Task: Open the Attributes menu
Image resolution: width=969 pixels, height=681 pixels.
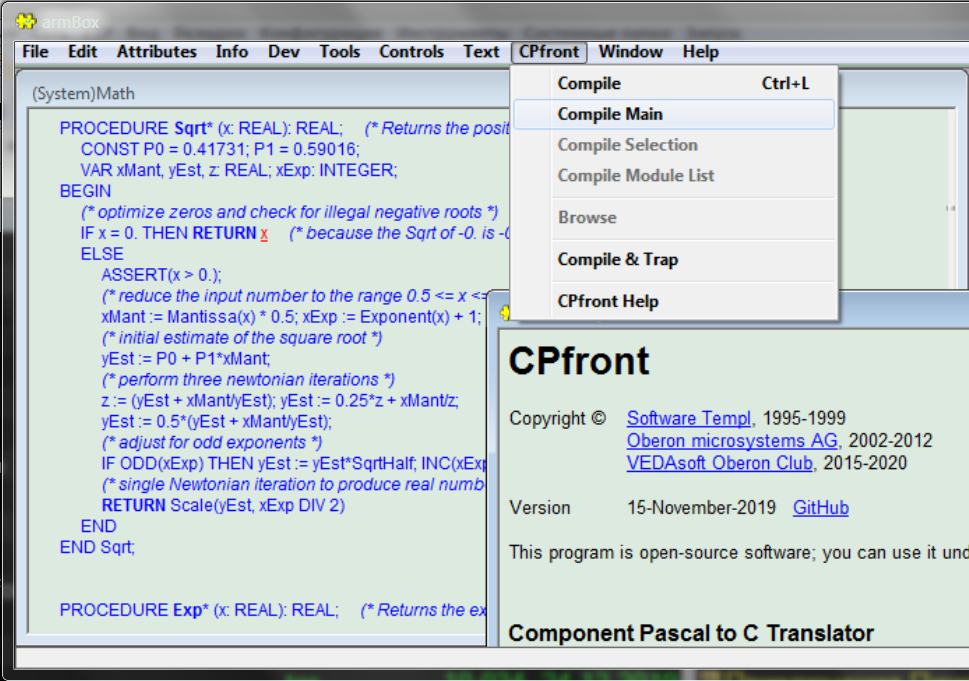Action: click(x=157, y=52)
